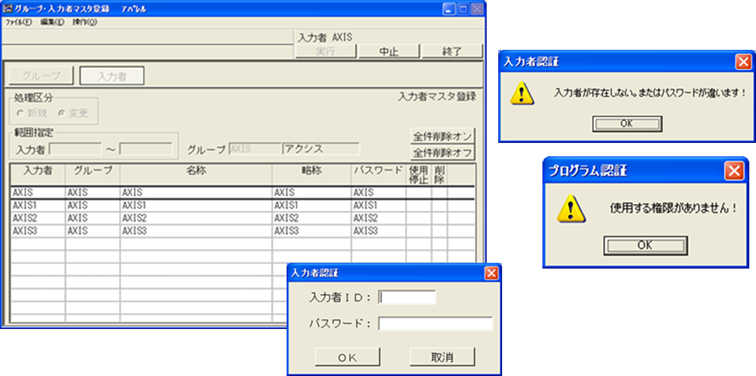Click the AXIS3 cell in パスワード column
This screenshot has width=756, height=376.
point(378,231)
